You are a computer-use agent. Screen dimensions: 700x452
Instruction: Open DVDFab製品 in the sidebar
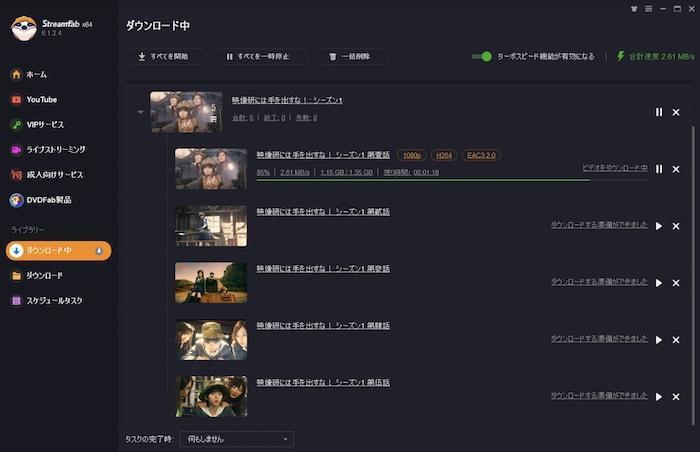pos(41,200)
